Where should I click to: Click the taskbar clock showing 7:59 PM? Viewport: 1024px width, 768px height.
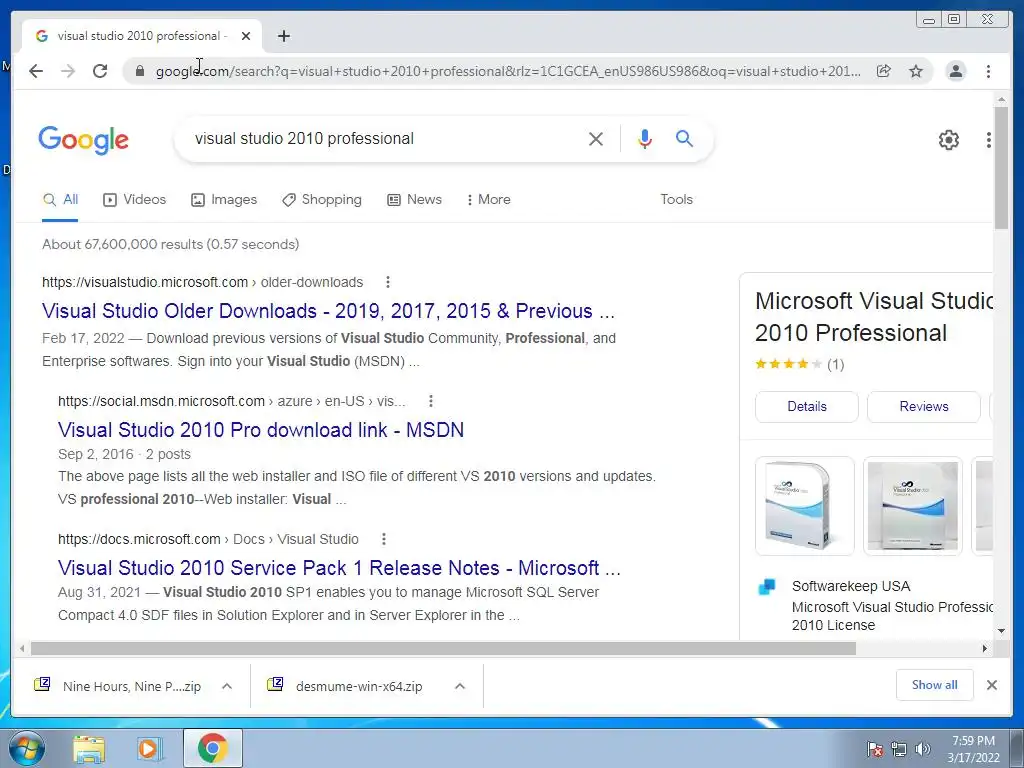[973, 749]
